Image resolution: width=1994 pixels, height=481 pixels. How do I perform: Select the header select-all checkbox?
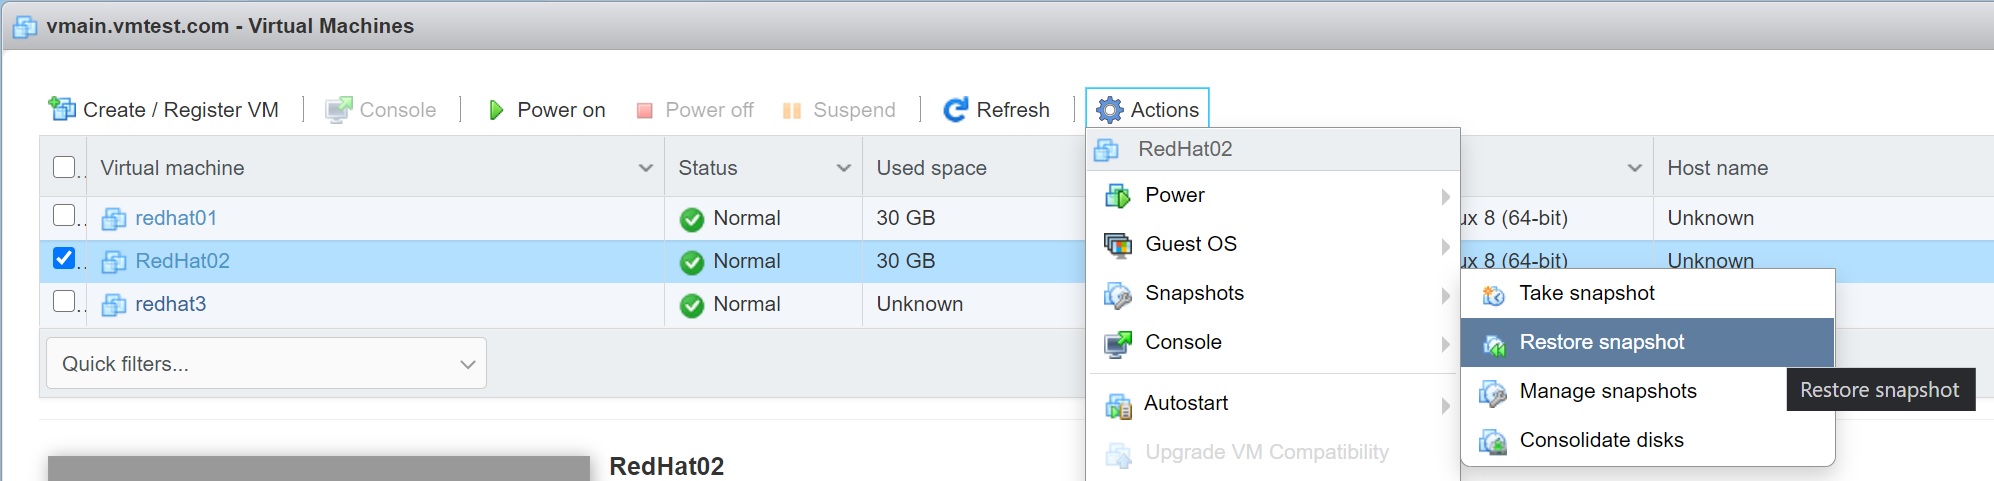64,167
